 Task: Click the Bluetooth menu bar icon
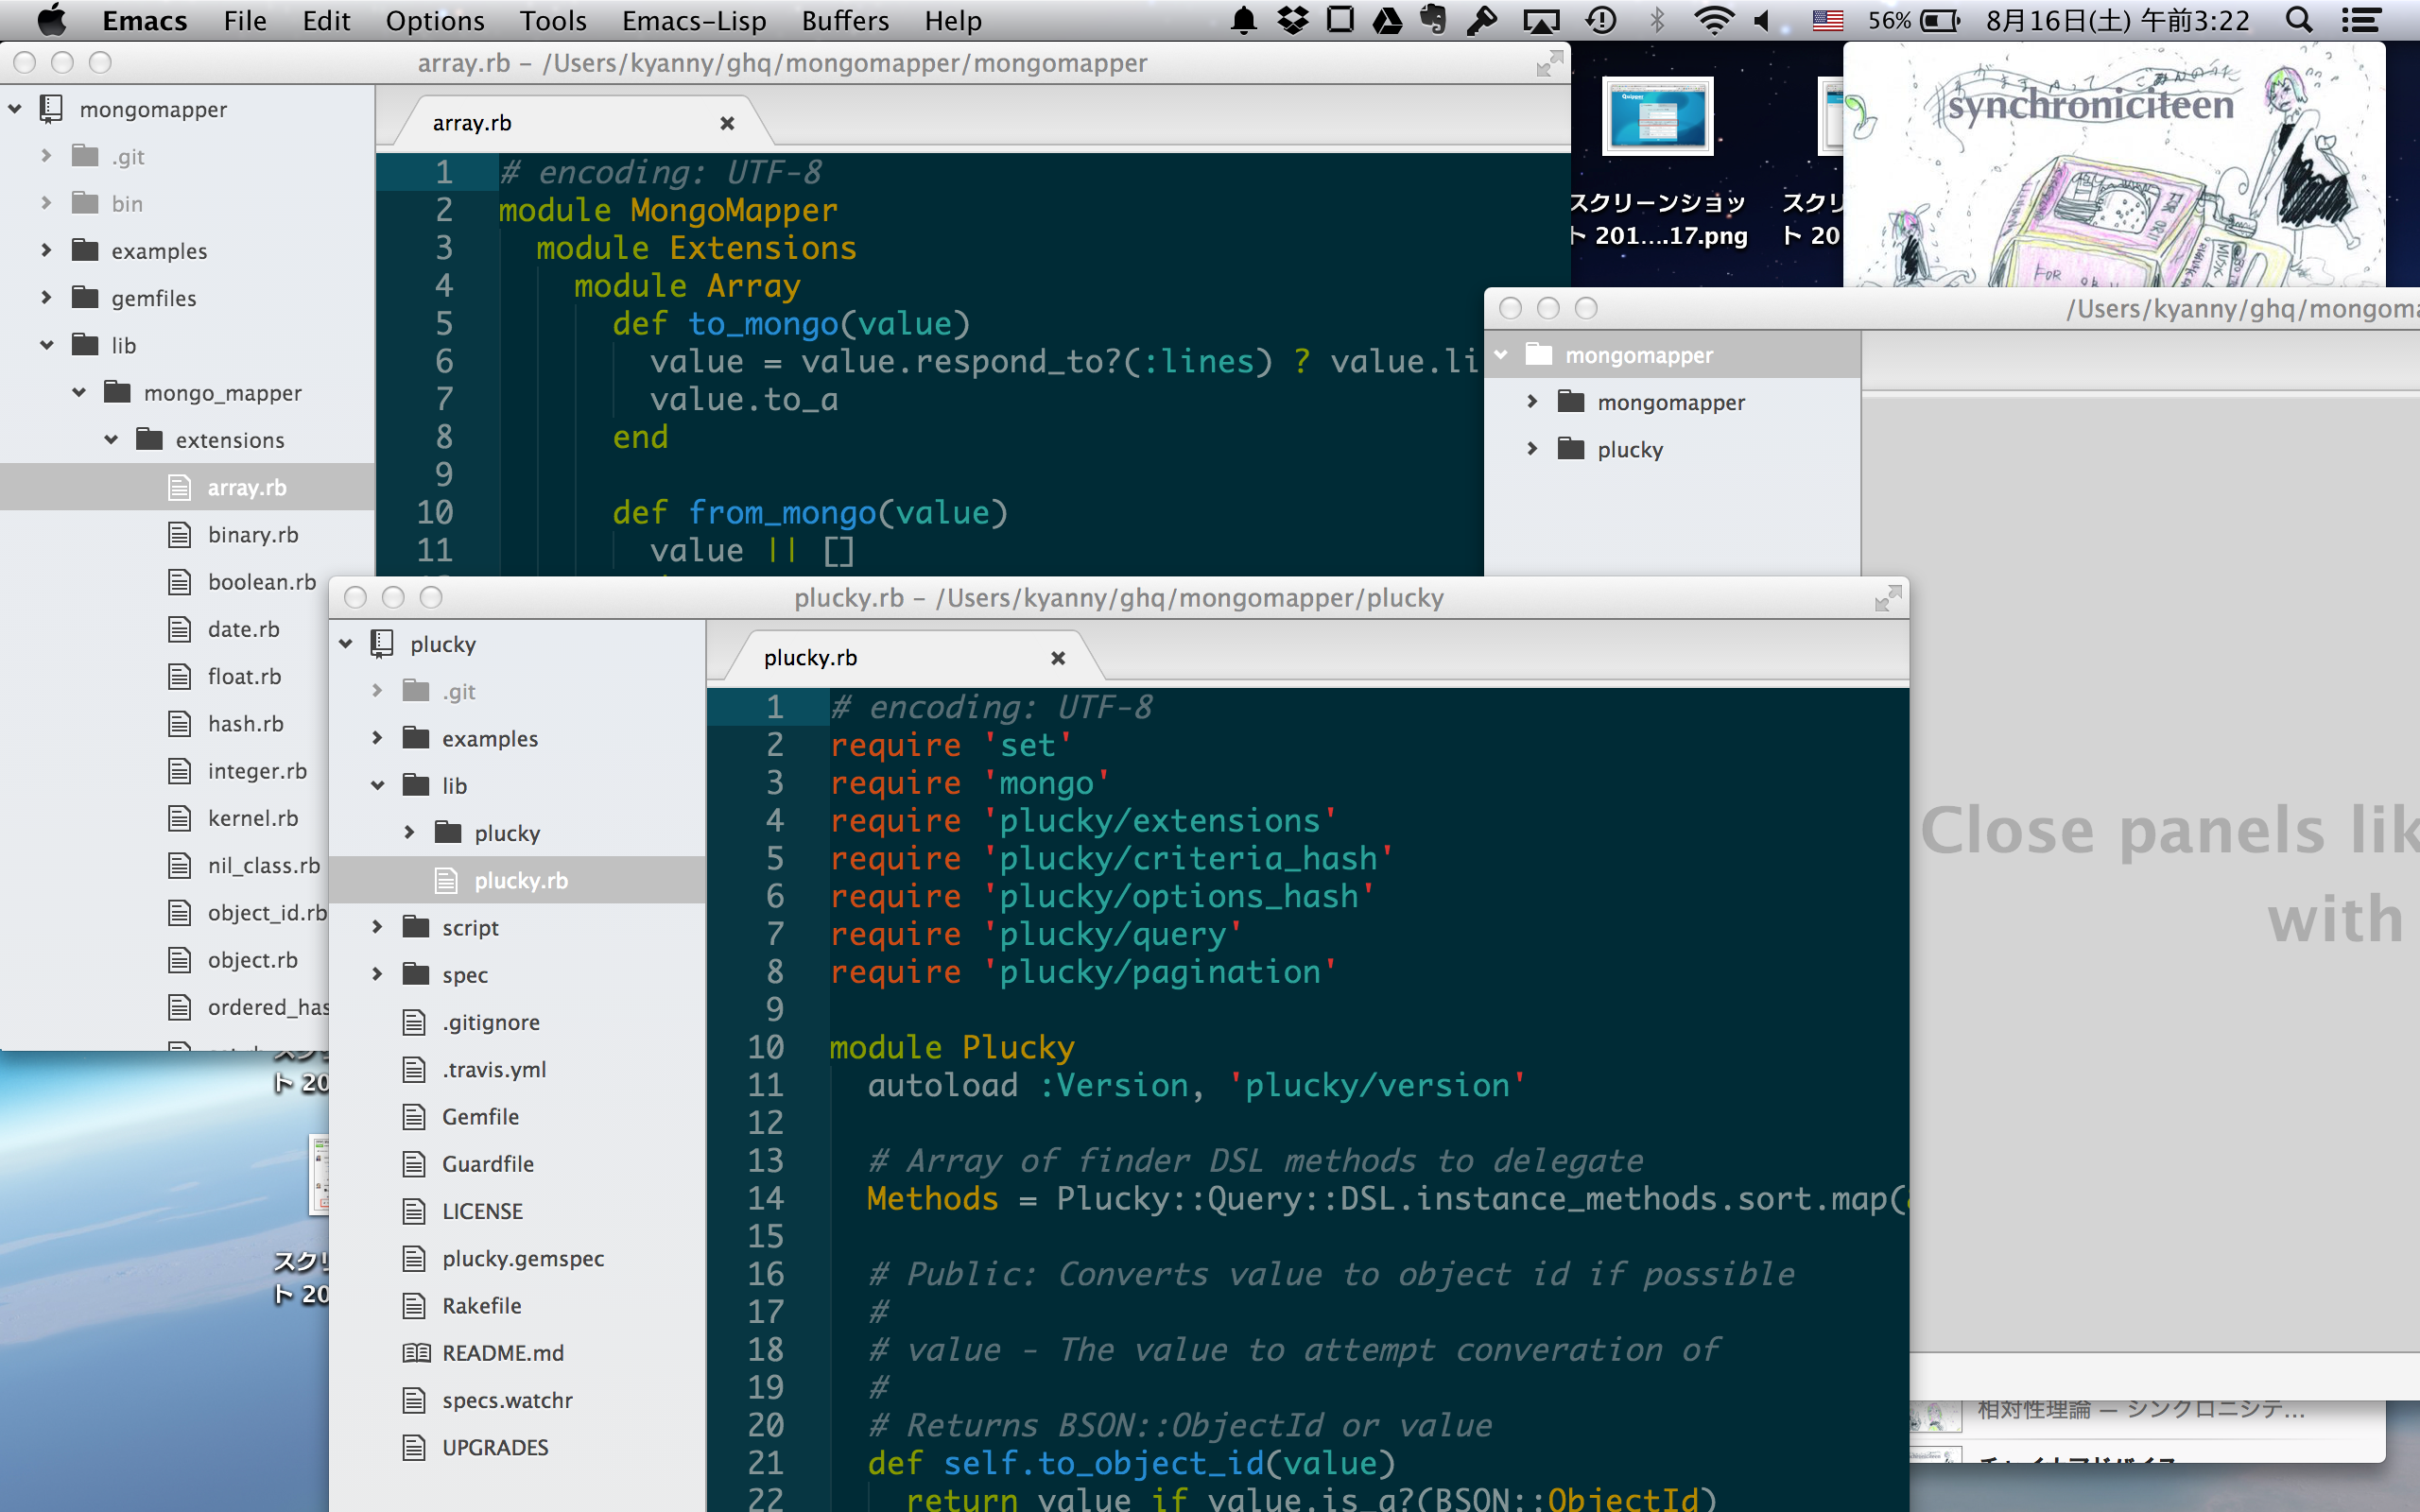(1657, 20)
